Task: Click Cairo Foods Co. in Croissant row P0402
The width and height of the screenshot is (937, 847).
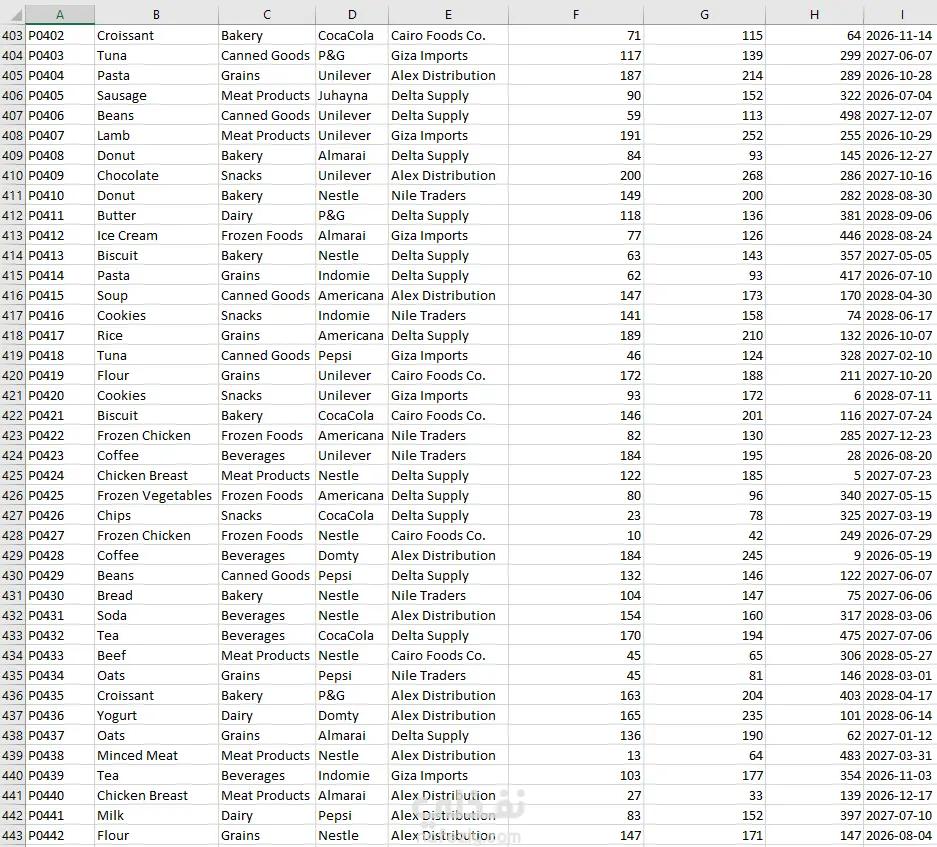Action: click(x=448, y=35)
